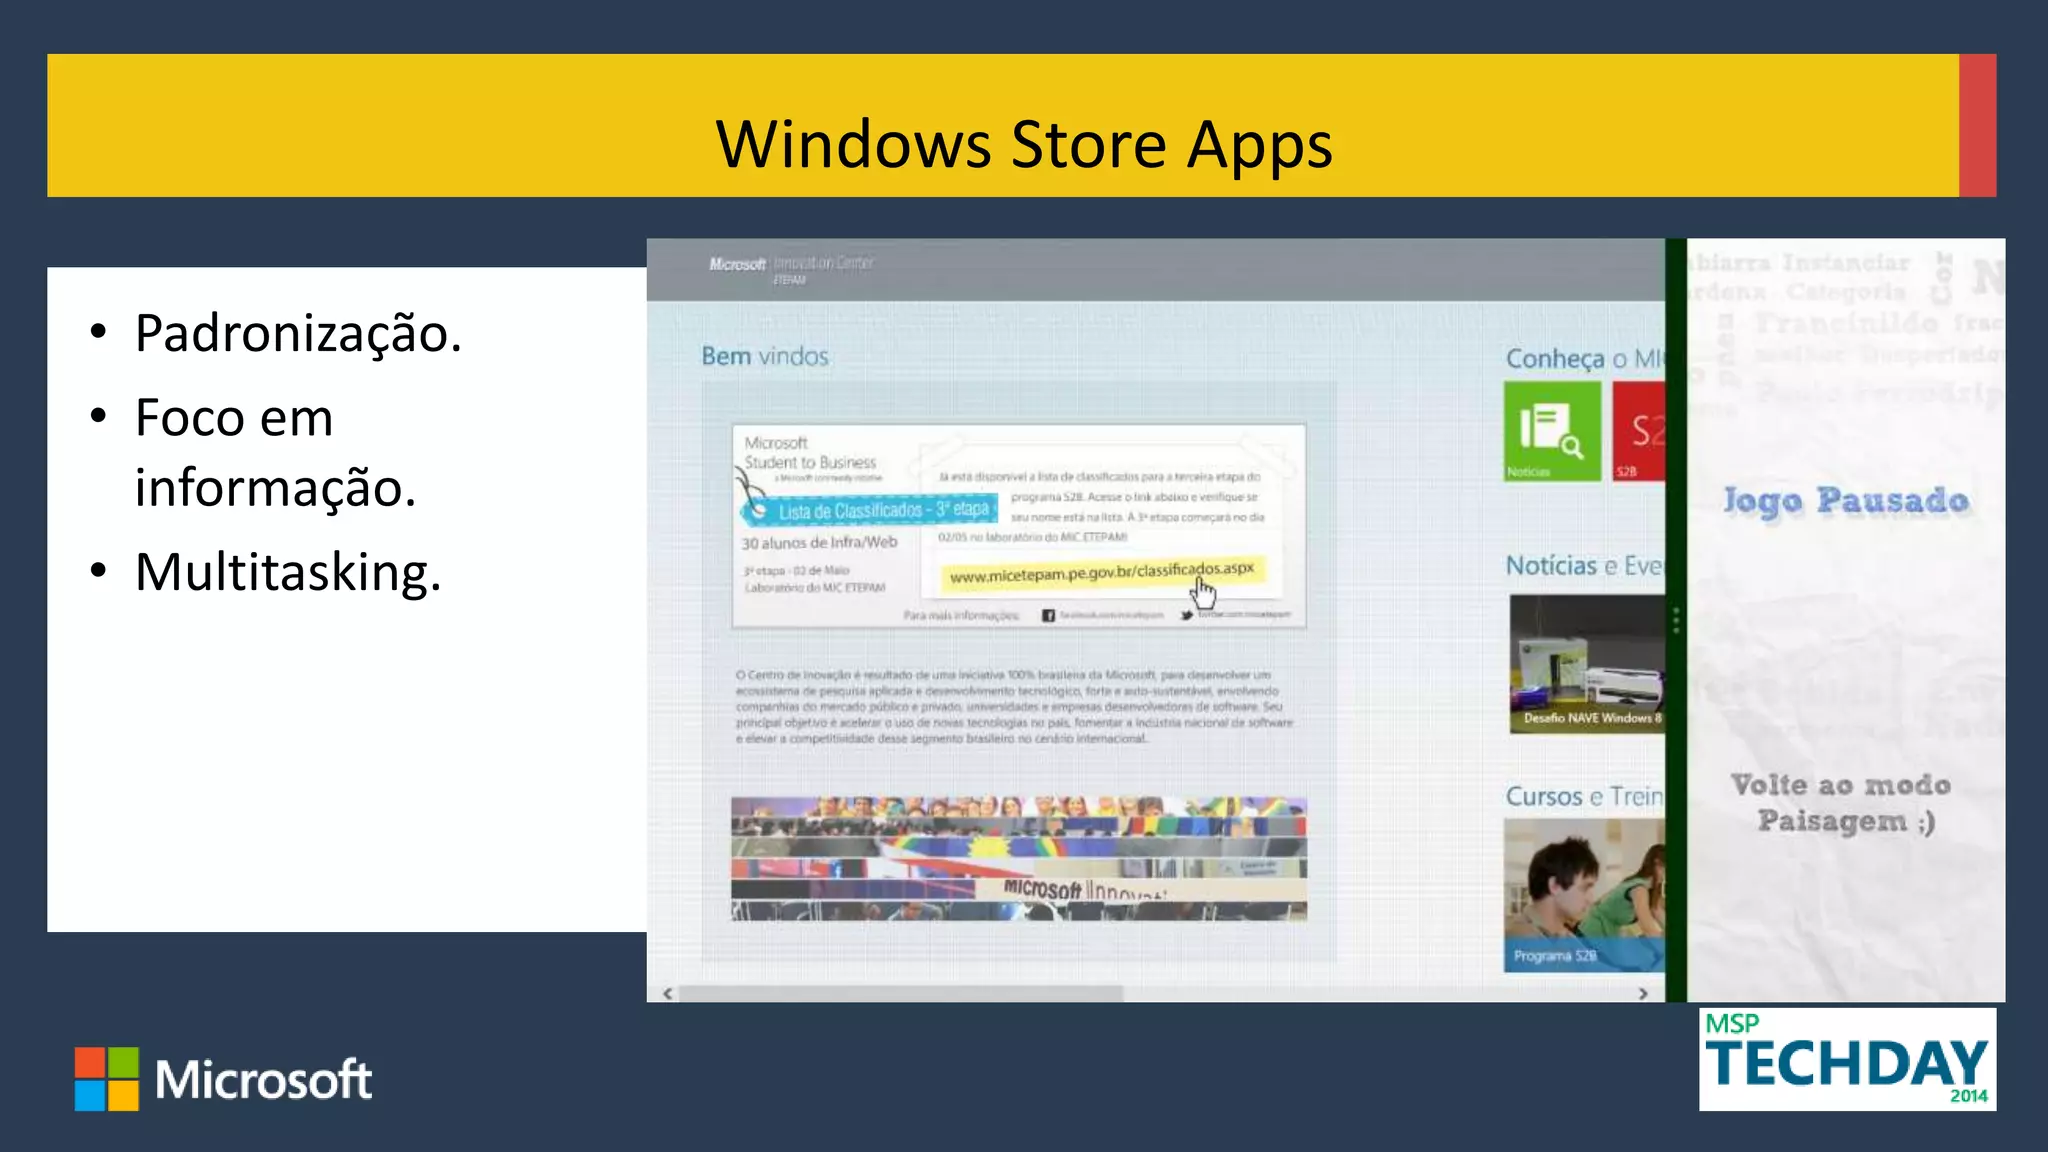This screenshot has height=1152, width=2048.
Task: Click the Cursos e Treinamentos heading
Action: click(x=1585, y=796)
